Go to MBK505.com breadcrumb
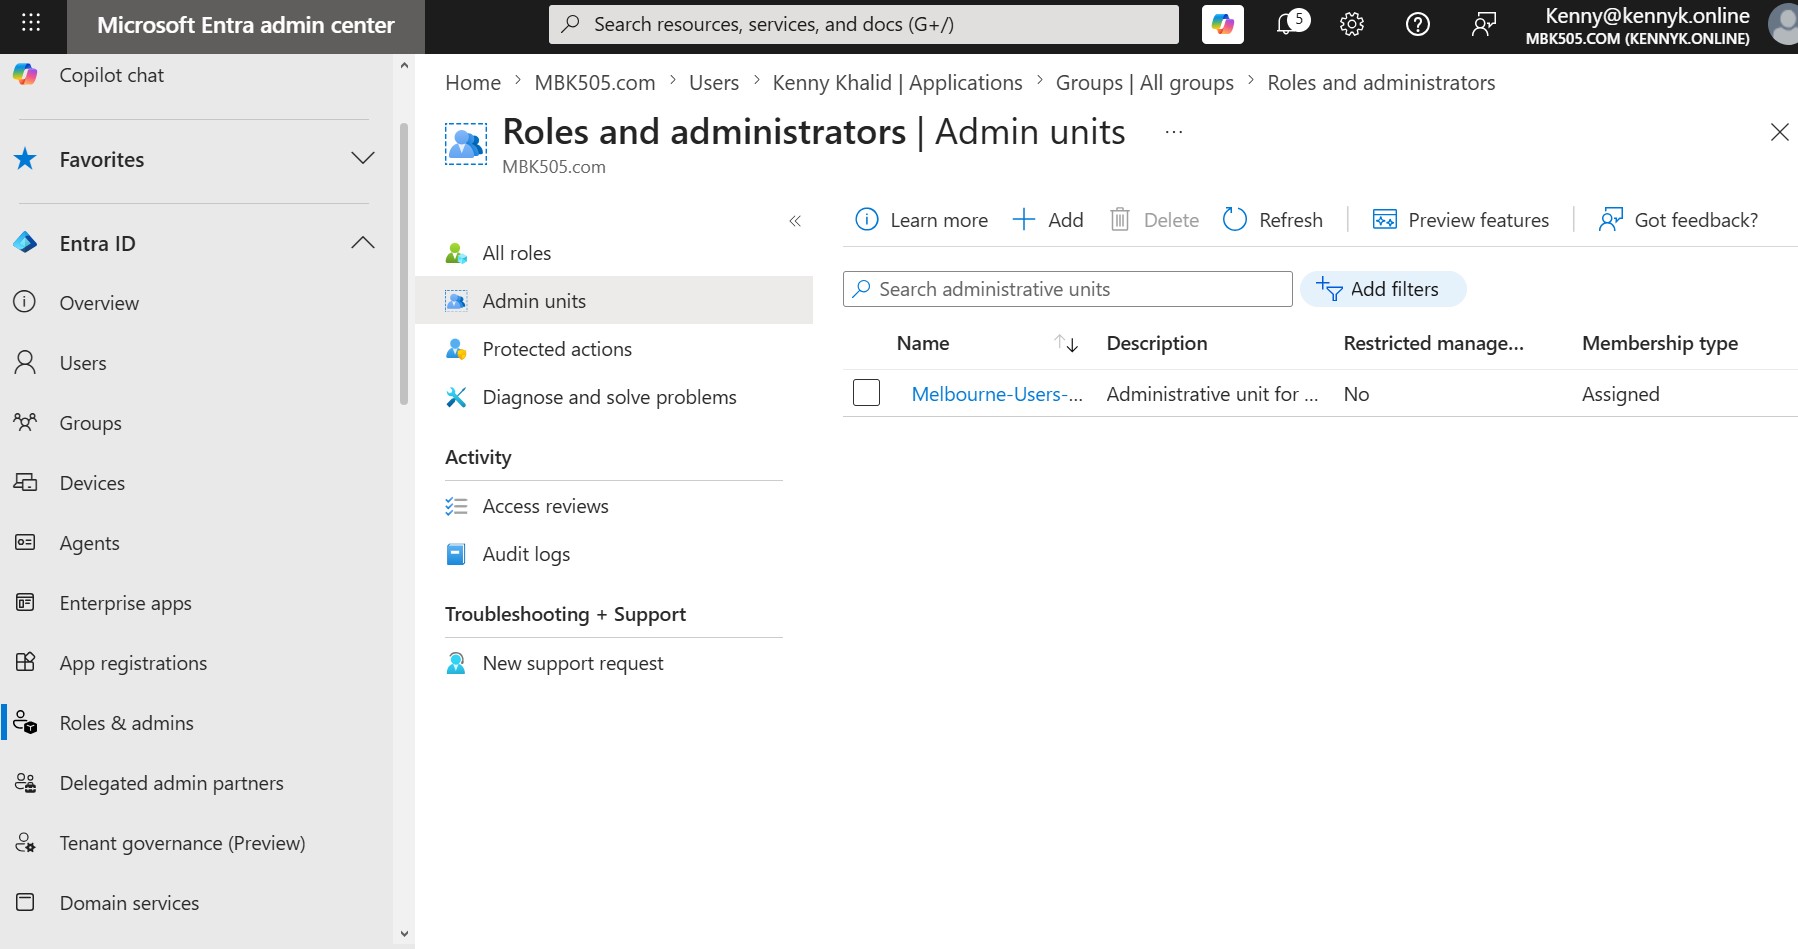Image resolution: width=1798 pixels, height=949 pixels. [x=595, y=82]
